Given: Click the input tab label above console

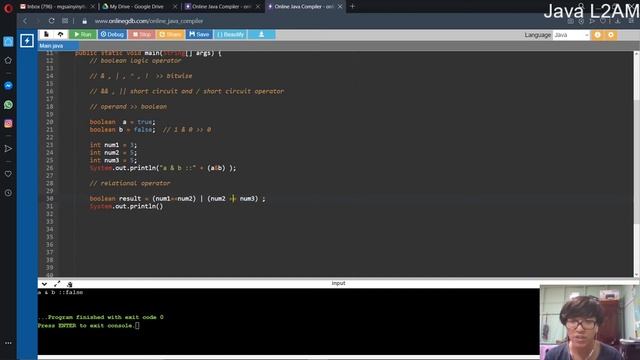Looking at the screenshot, I should (x=338, y=283).
